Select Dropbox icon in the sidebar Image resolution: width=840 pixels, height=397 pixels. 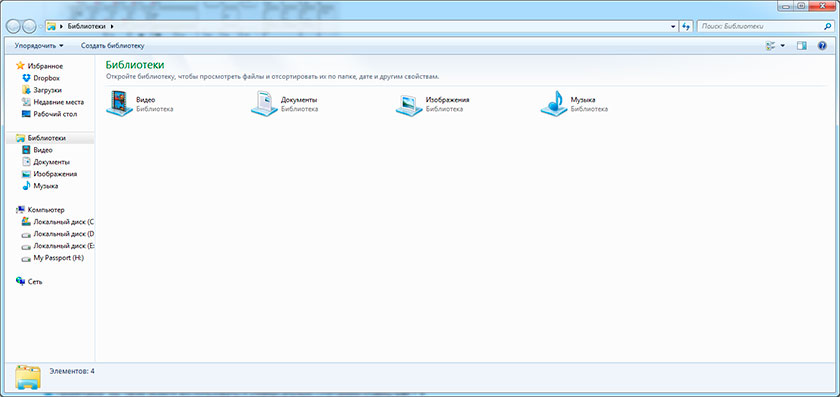pyautogui.click(x=26, y=78)
